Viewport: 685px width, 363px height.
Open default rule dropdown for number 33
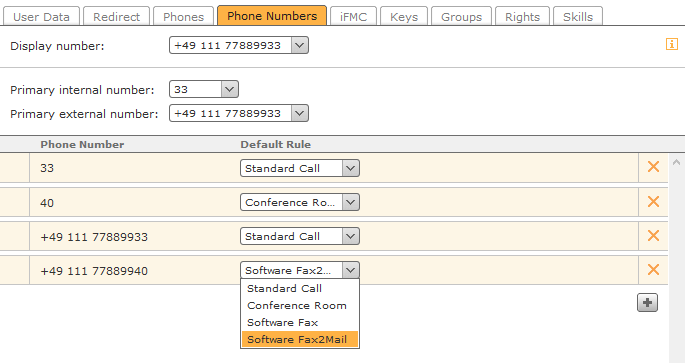pos(300,168)
